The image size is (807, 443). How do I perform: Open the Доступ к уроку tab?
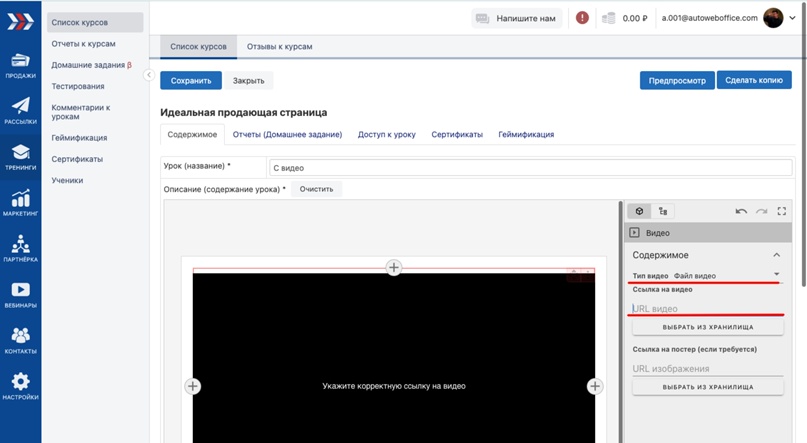[x=387, y=134]
